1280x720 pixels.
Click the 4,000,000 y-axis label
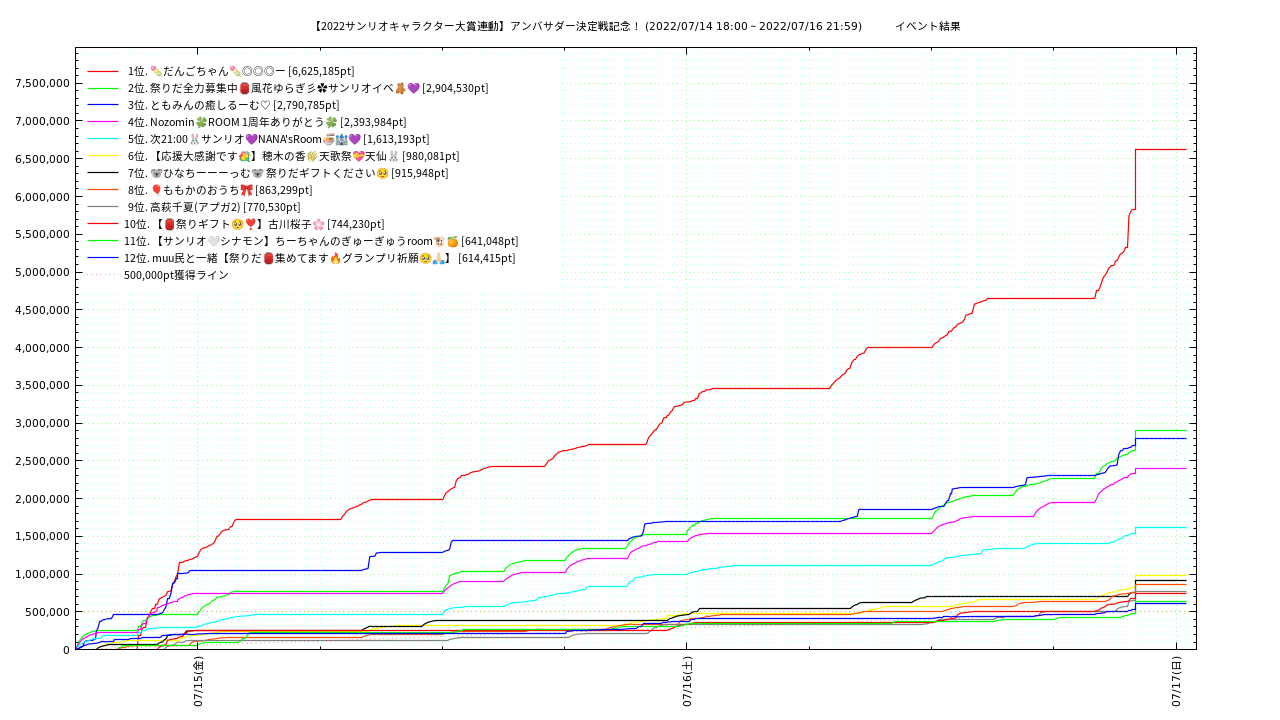pos(42,348)
